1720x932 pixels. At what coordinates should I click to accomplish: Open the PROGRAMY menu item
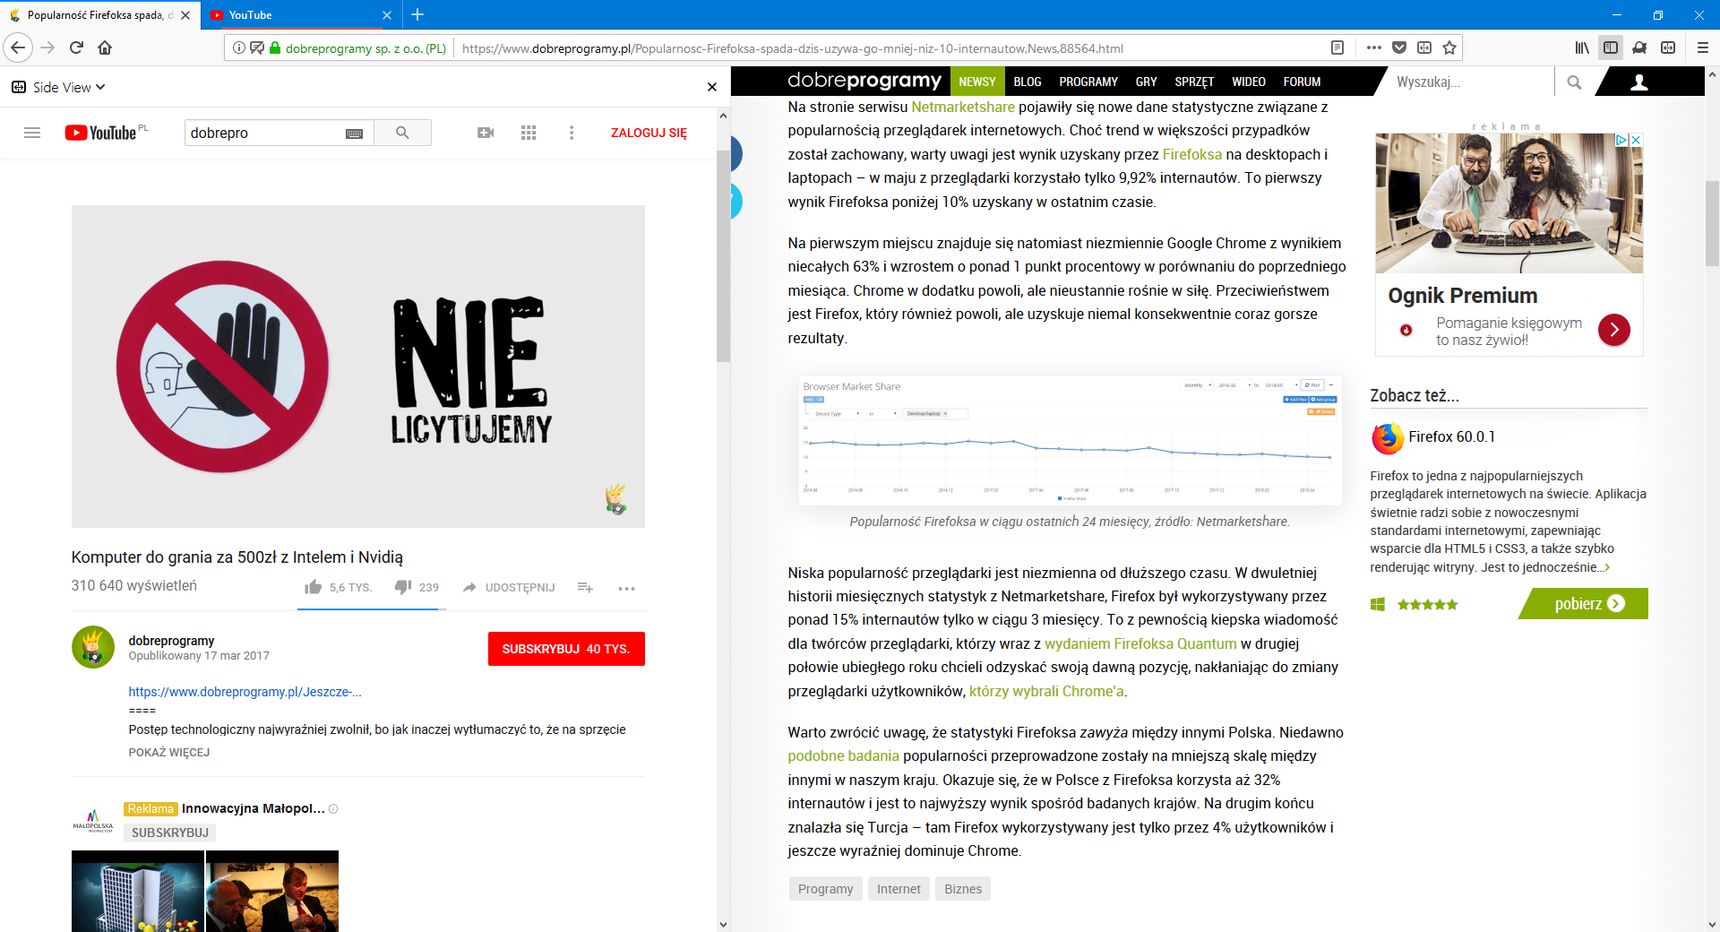pos(1088,81)
